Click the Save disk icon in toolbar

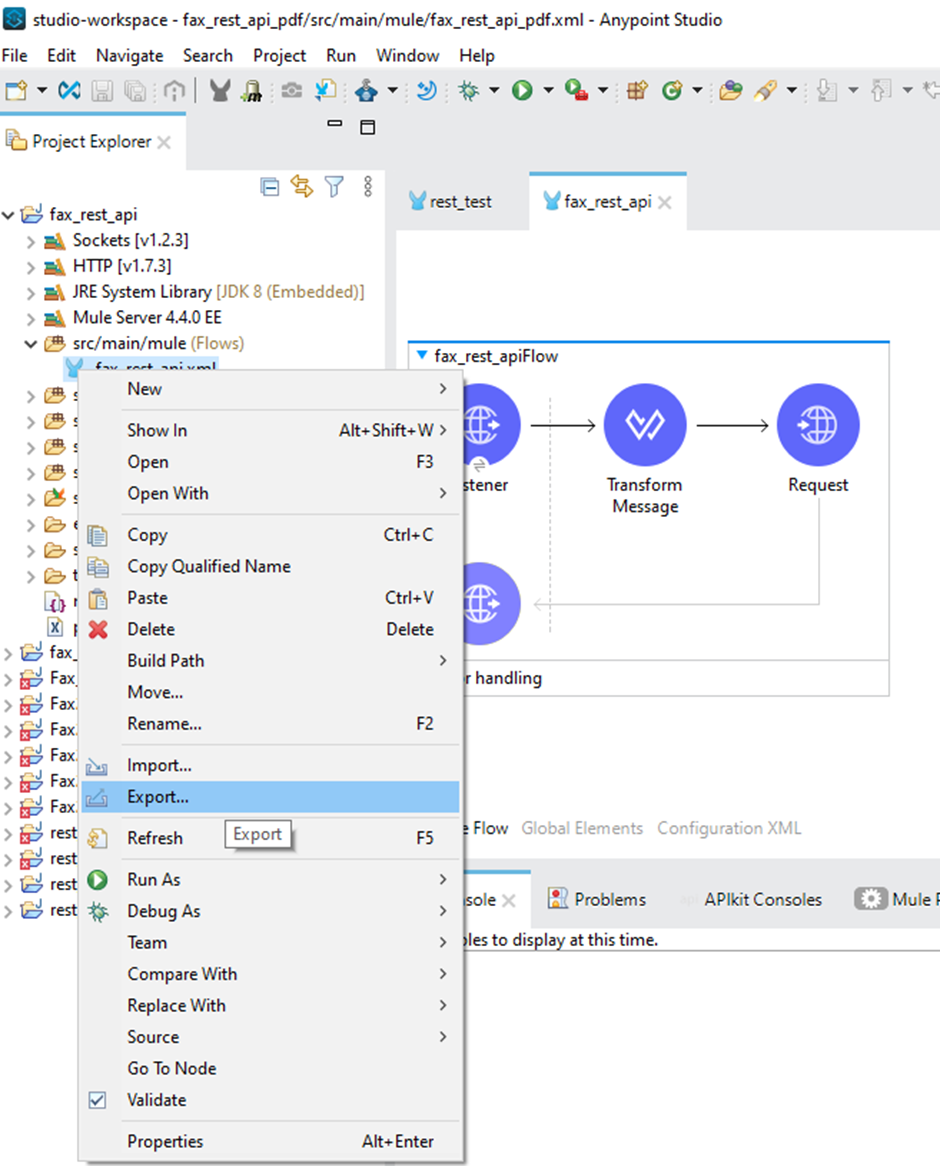tap(102, 91)
